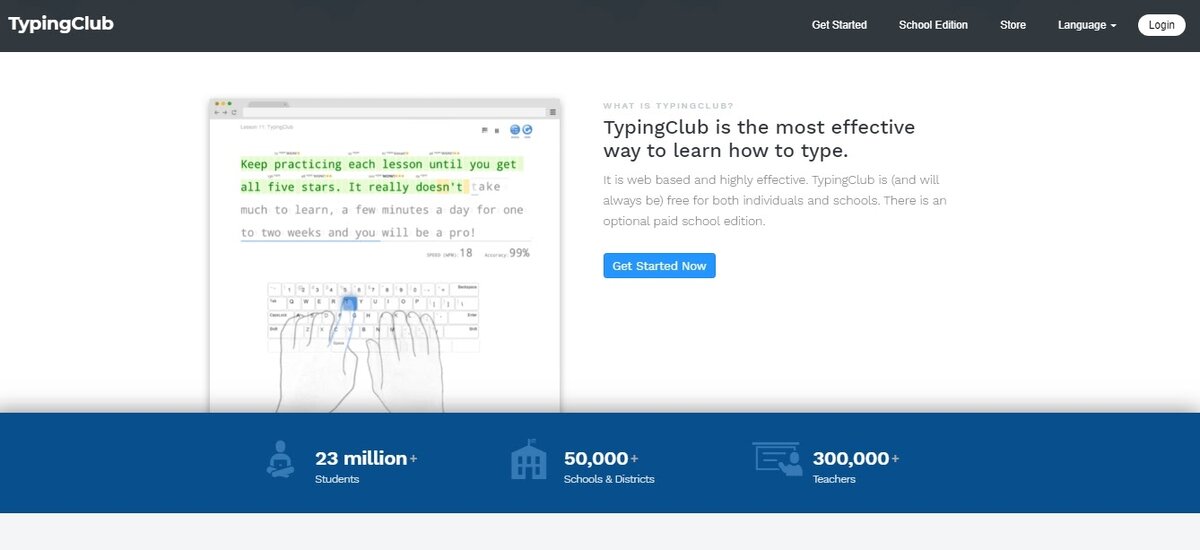Click the first blue round icon in demo
Screen dimensions: 1200x550
(515, 129)
